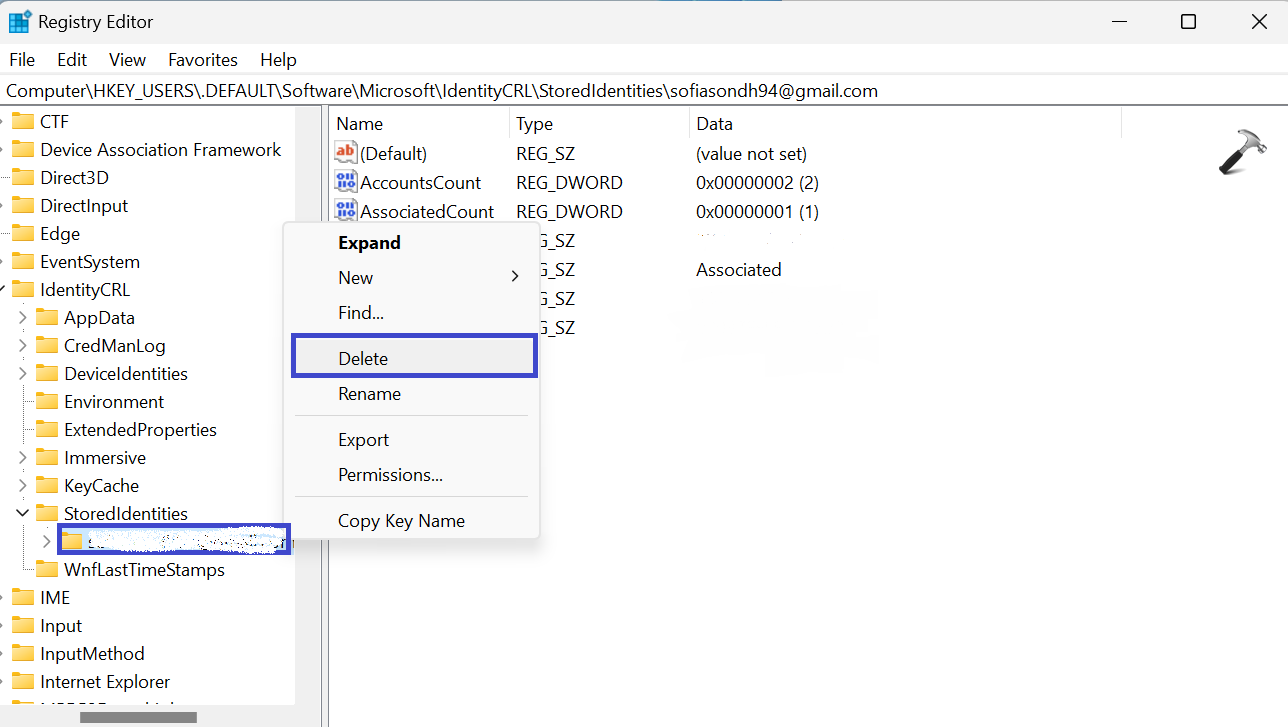1288x727 pixels.
Task: Click the DeviceIdentities folder icon
Action: (47, 373)
